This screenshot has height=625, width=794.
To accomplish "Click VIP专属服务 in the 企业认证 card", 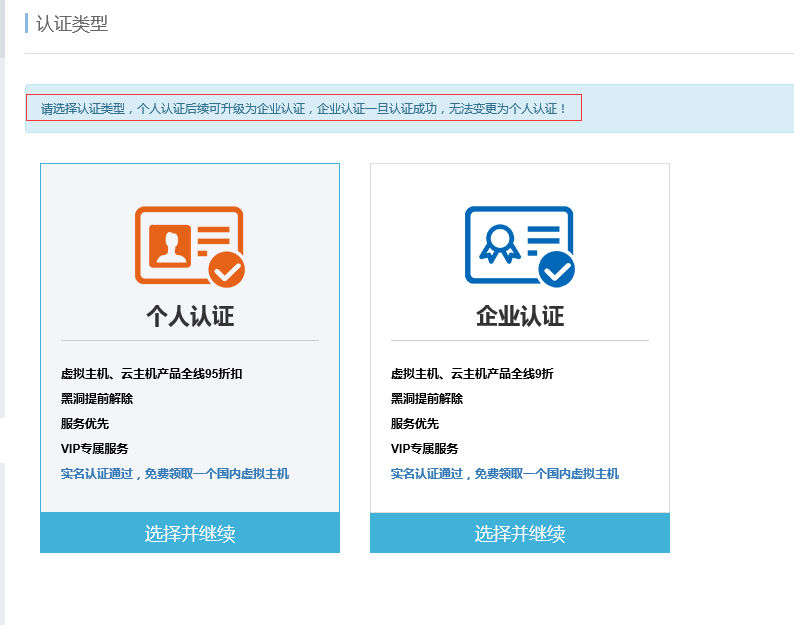I will click(424, 448).
